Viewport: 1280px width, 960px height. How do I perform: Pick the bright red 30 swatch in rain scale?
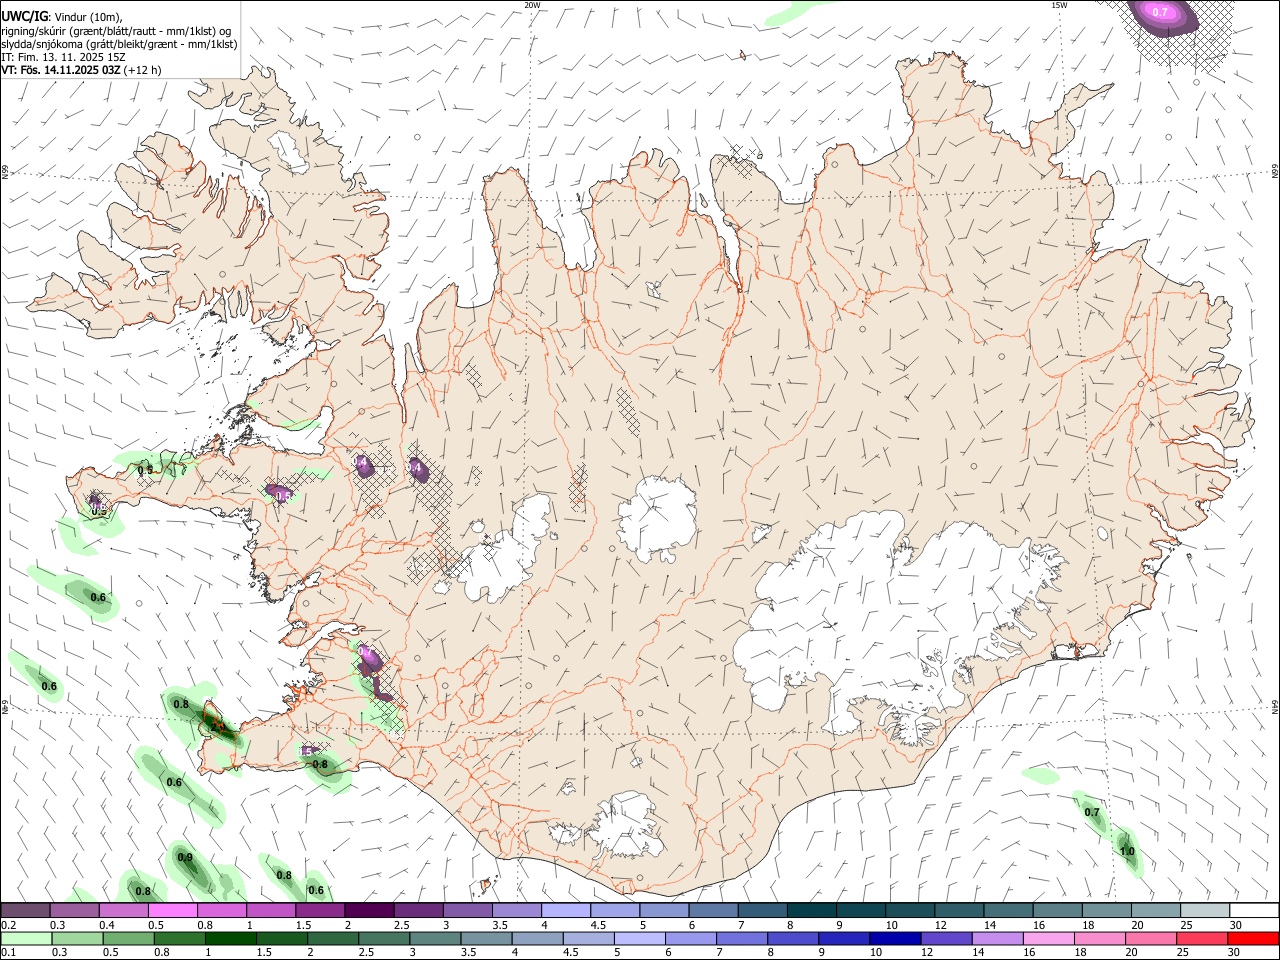pyautogui.click(x=1254, y=938)
